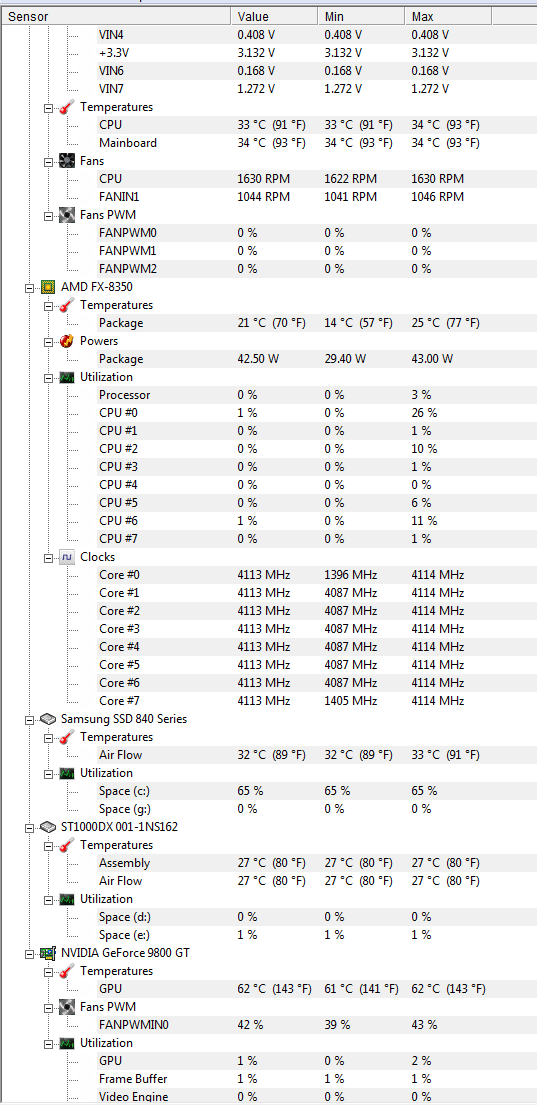Click the waveform icon beside Clocks
Viewport: 537px width, 1105px height.
click(x=68, y=557)
